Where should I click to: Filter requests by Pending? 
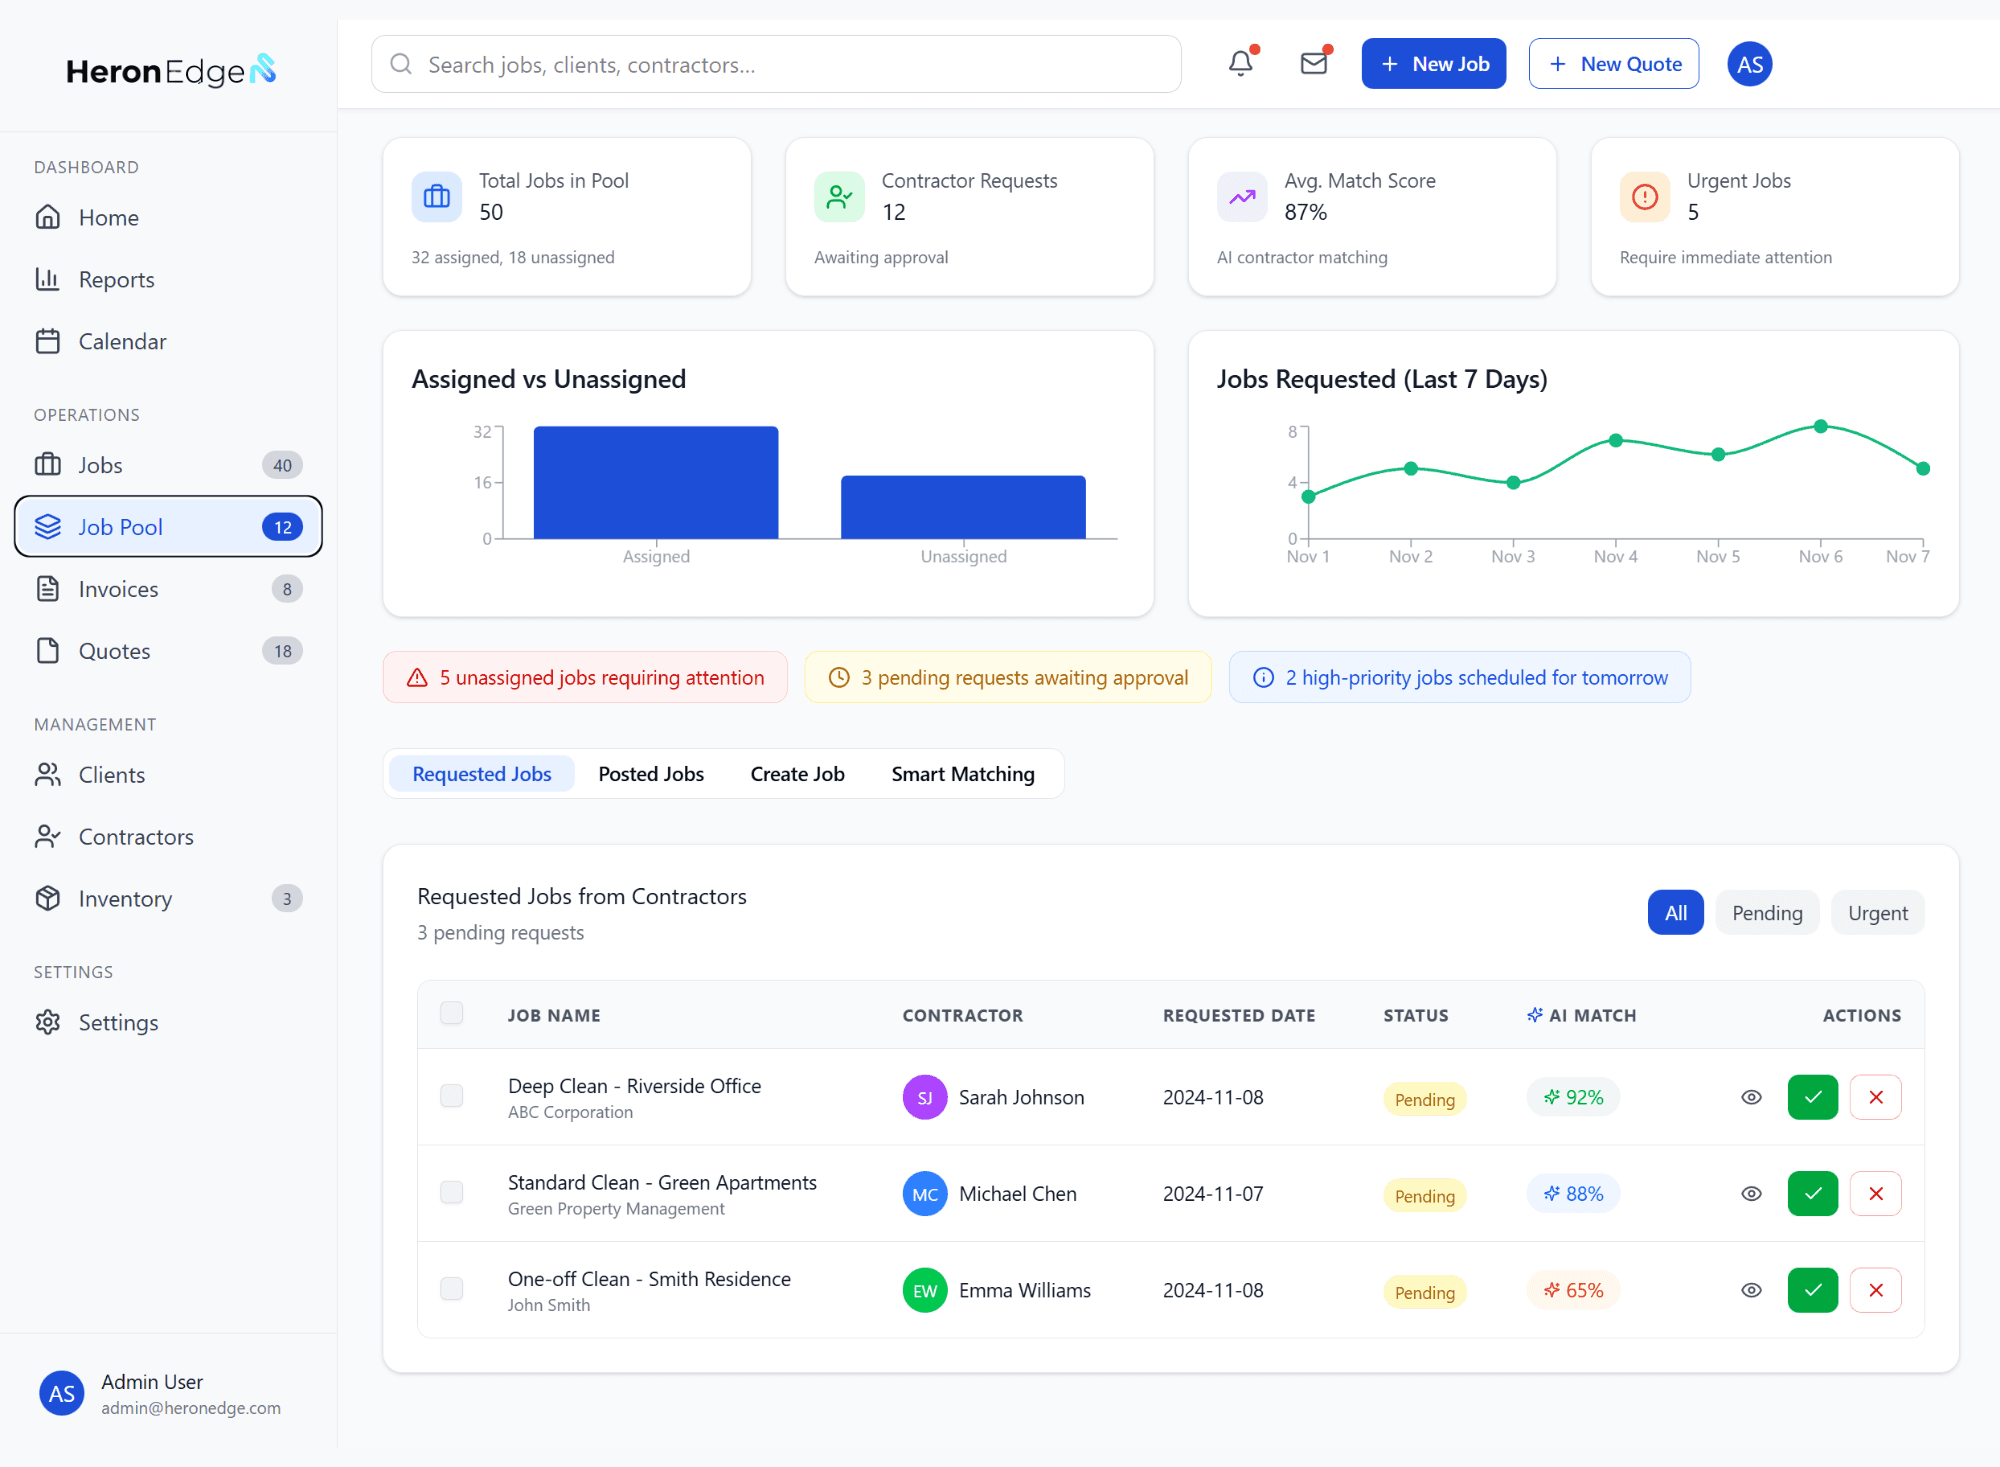coord(1767,913)
